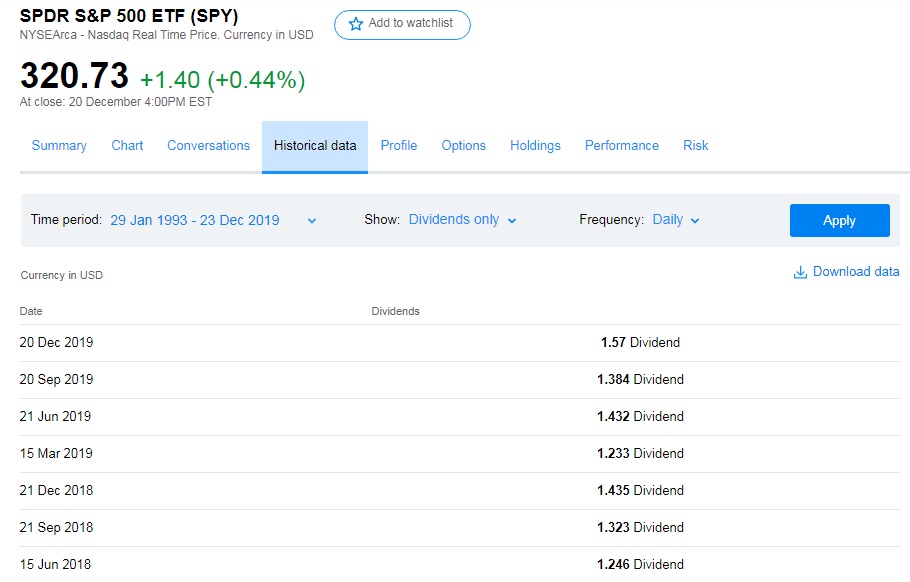The height and width of the screenshot is (582, 910).
Task: Open the Daily frequency dropdown
Action: pos(676,219)
